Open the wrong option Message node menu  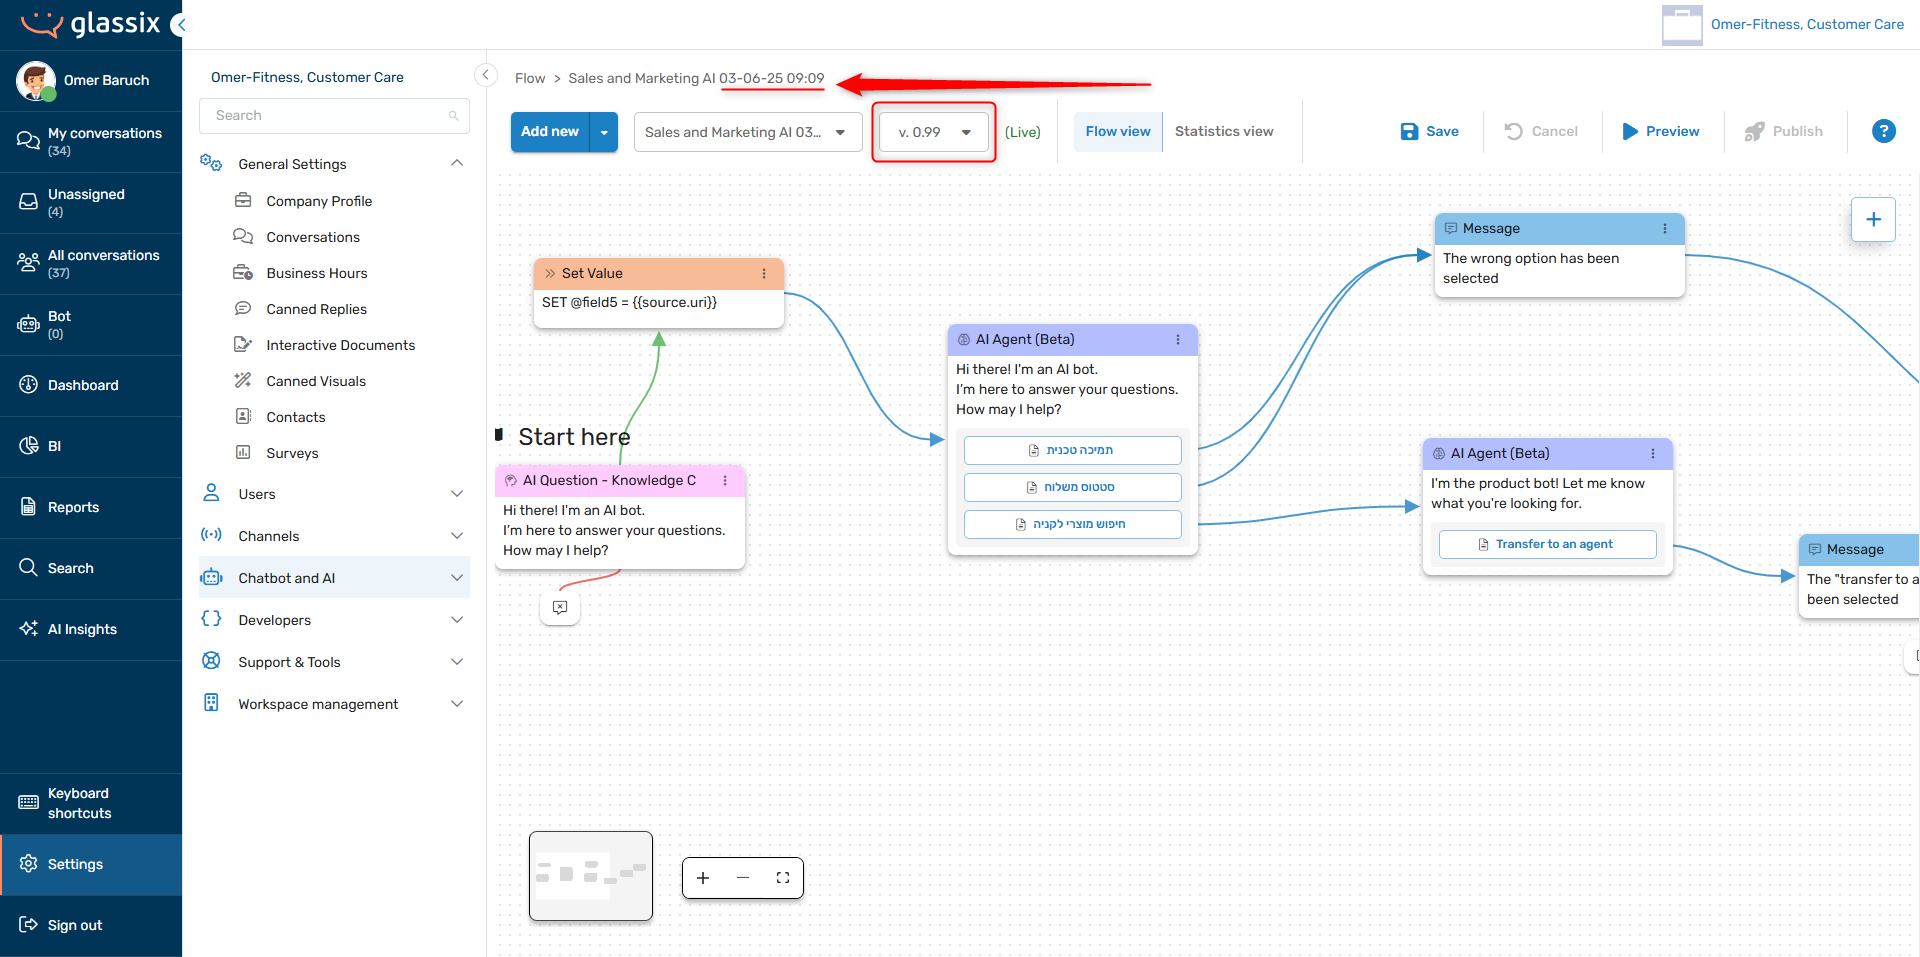tap(1665, 229)
